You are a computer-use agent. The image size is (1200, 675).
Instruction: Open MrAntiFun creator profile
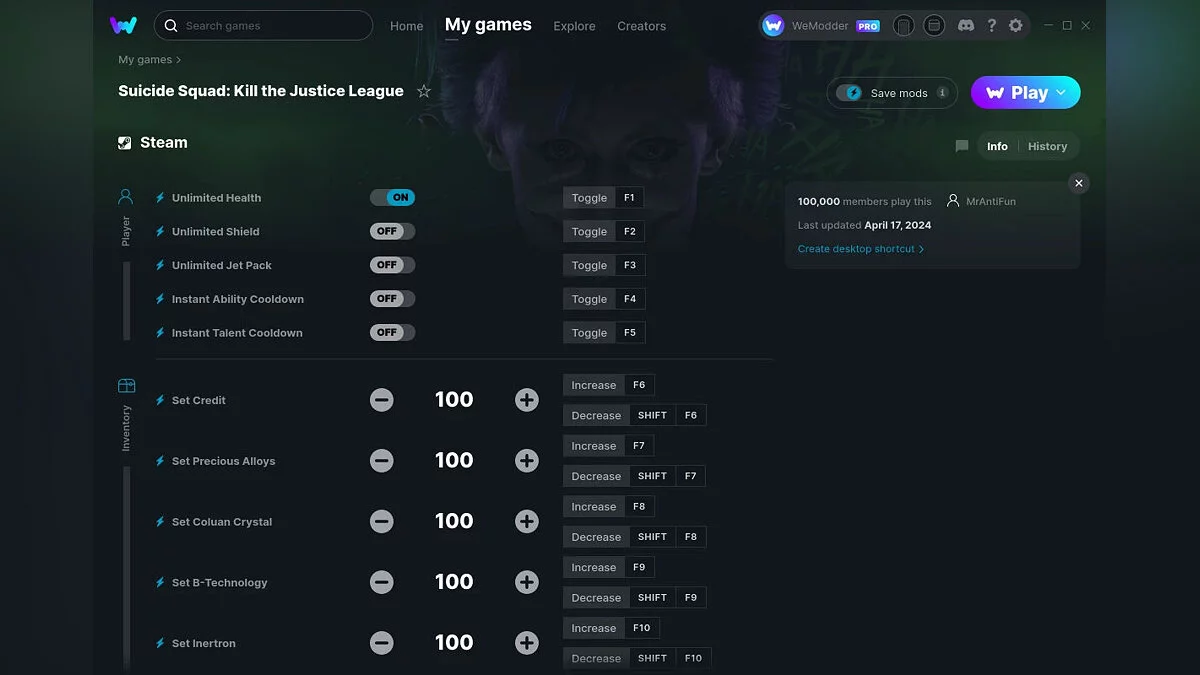(x=982, y=201)
